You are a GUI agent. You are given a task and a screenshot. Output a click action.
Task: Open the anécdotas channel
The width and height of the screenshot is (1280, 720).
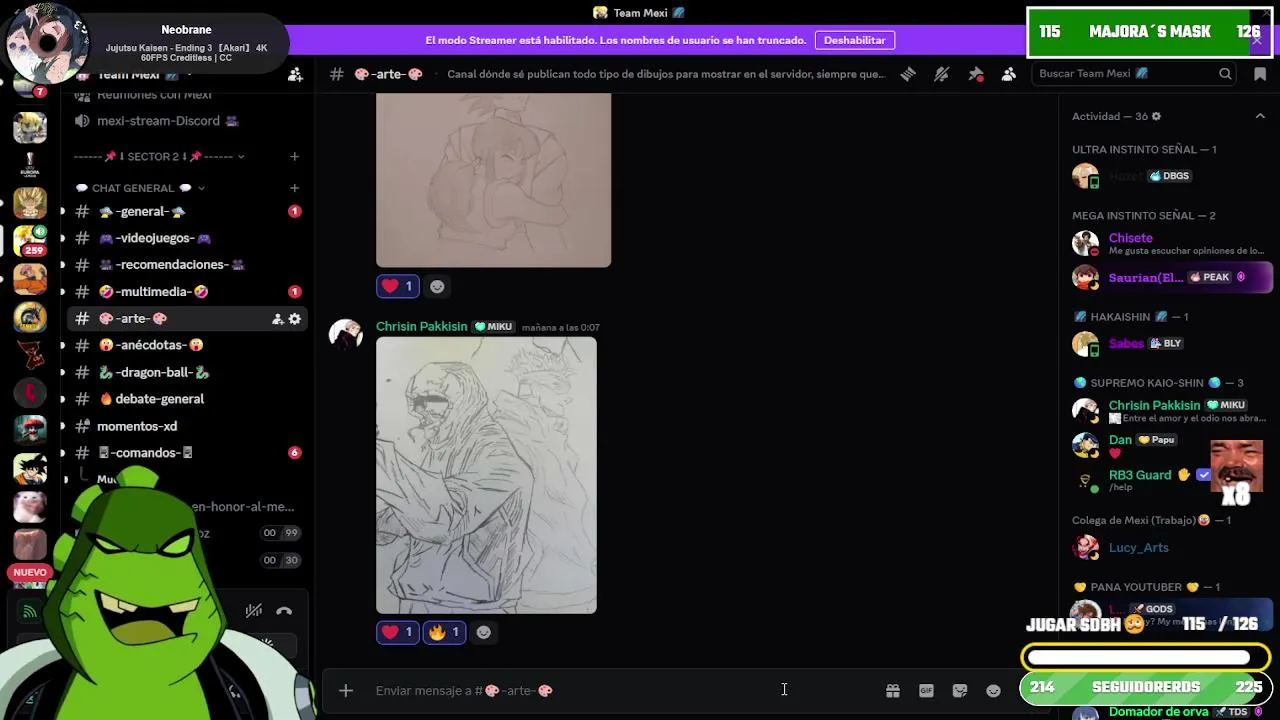[188, 345]
